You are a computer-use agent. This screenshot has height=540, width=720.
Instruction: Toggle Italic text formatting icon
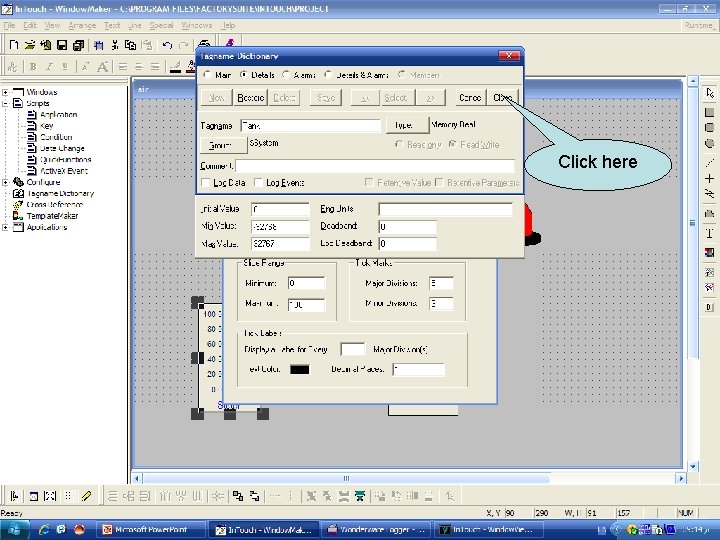point(49,67)
